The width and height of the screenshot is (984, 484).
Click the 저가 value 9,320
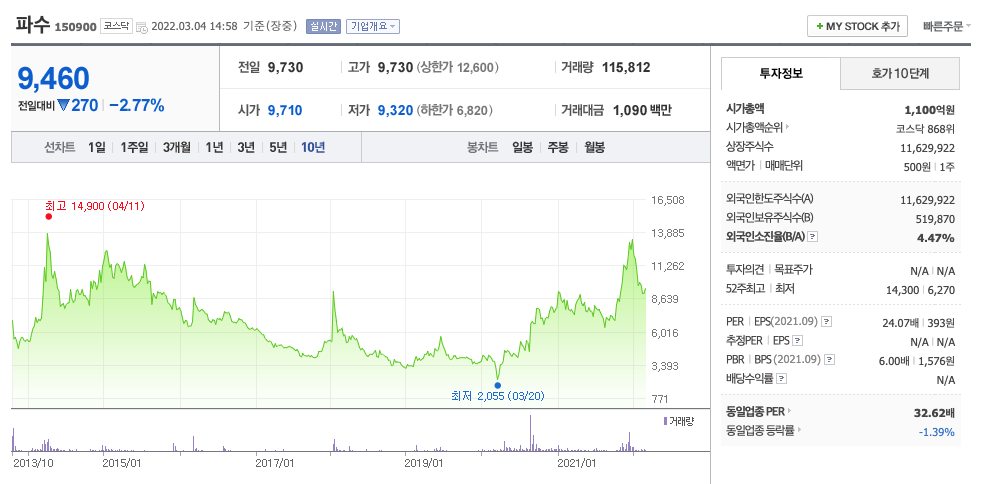(395, 110)
